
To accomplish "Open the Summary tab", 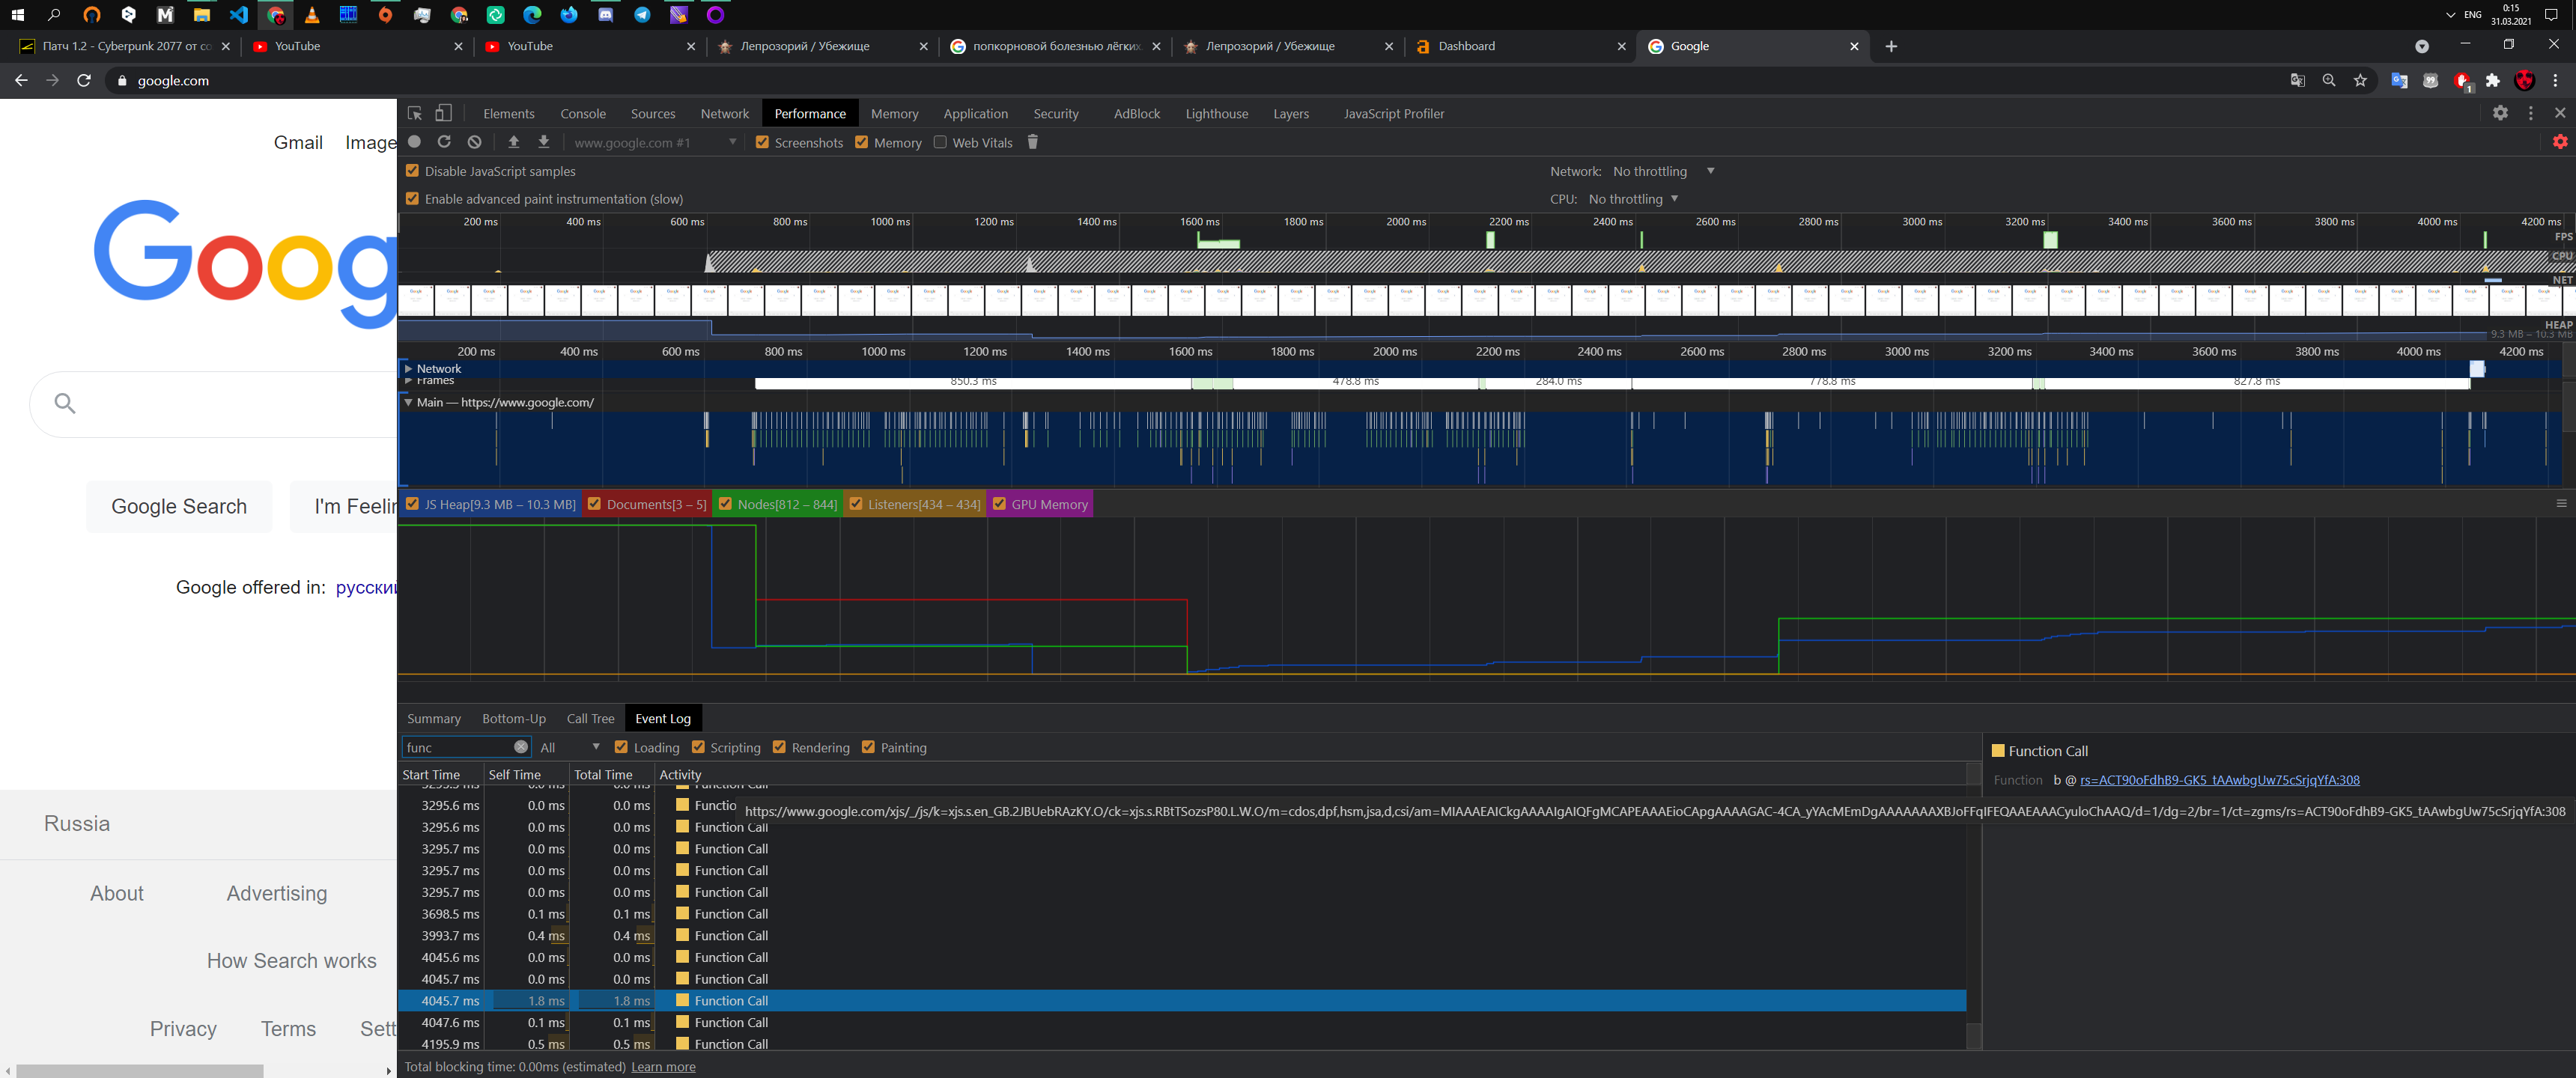I will point(433,718).
